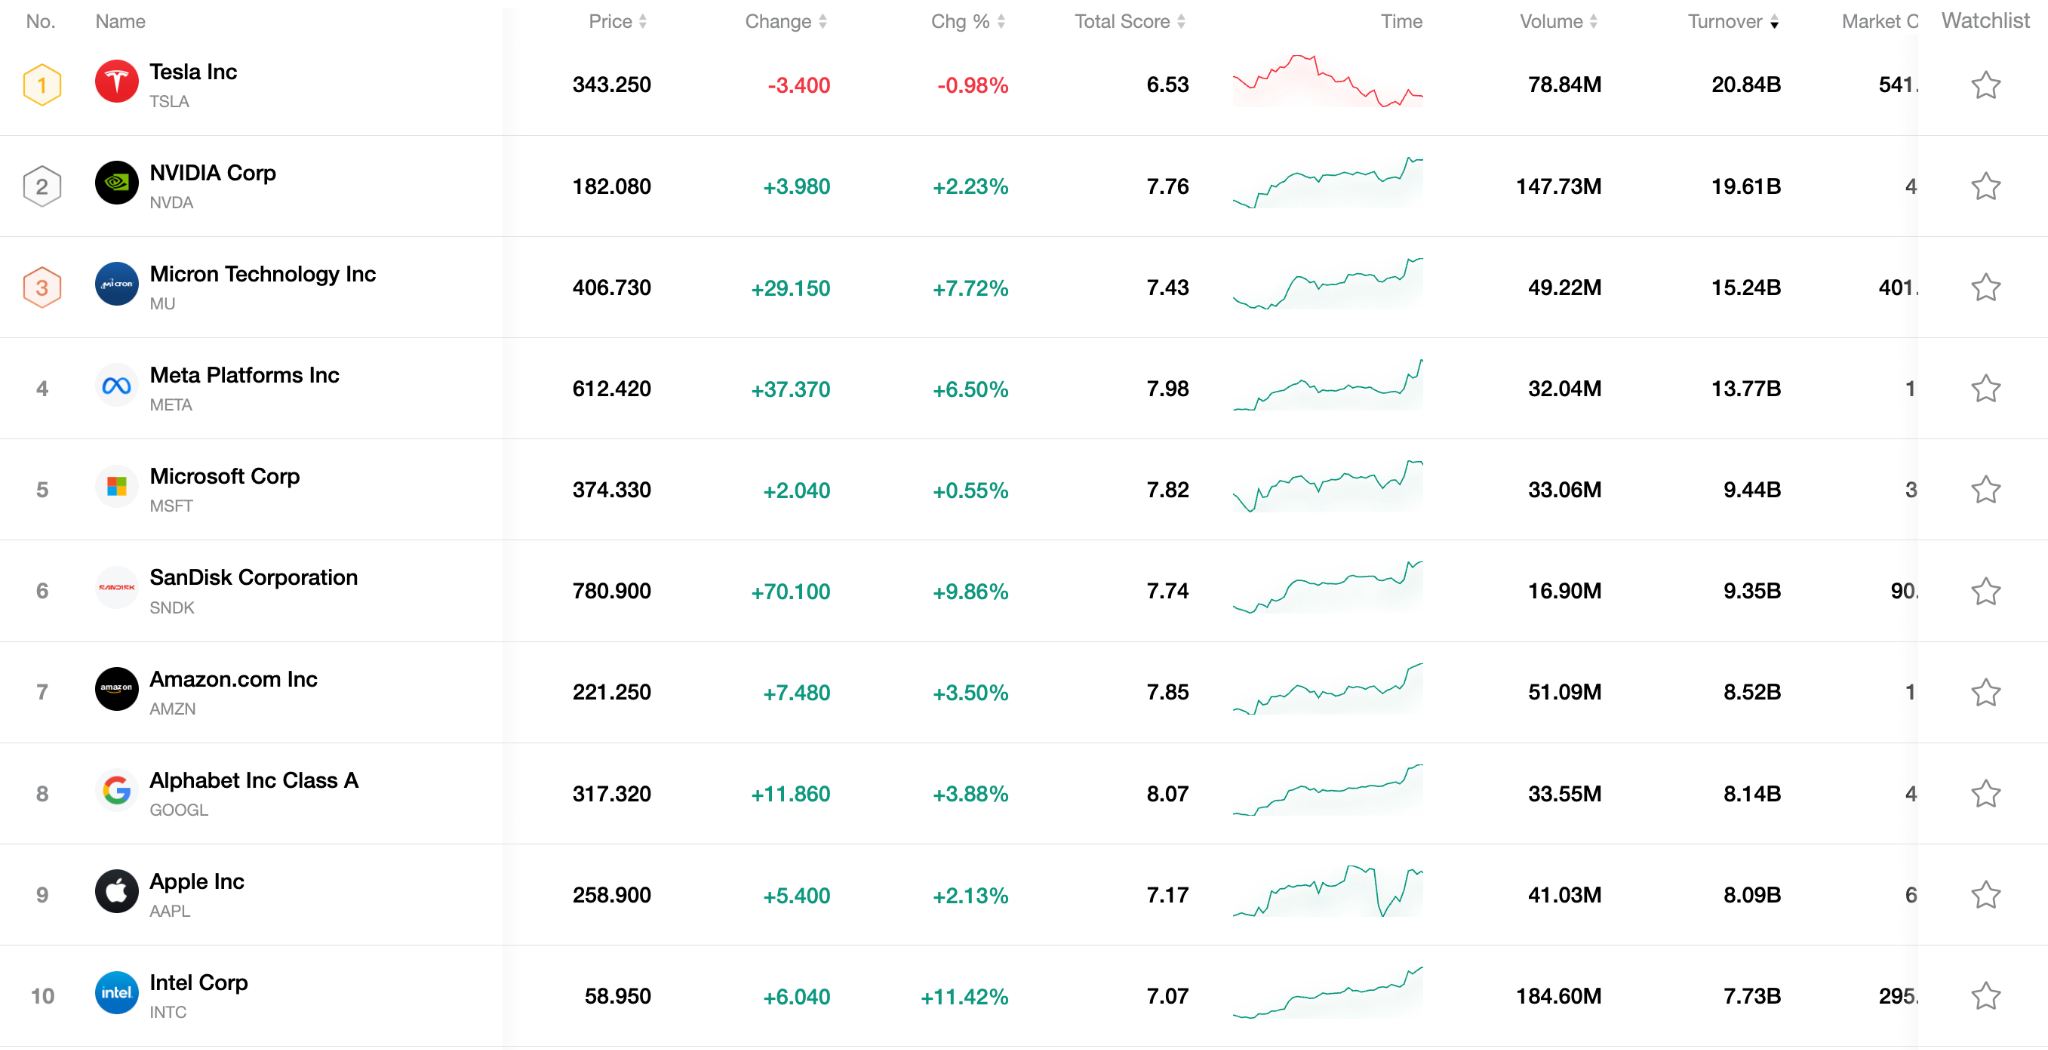Star Intel Corp in the watchlist
This screenshot has height=1050, width=2048.
click(1985, 995)
